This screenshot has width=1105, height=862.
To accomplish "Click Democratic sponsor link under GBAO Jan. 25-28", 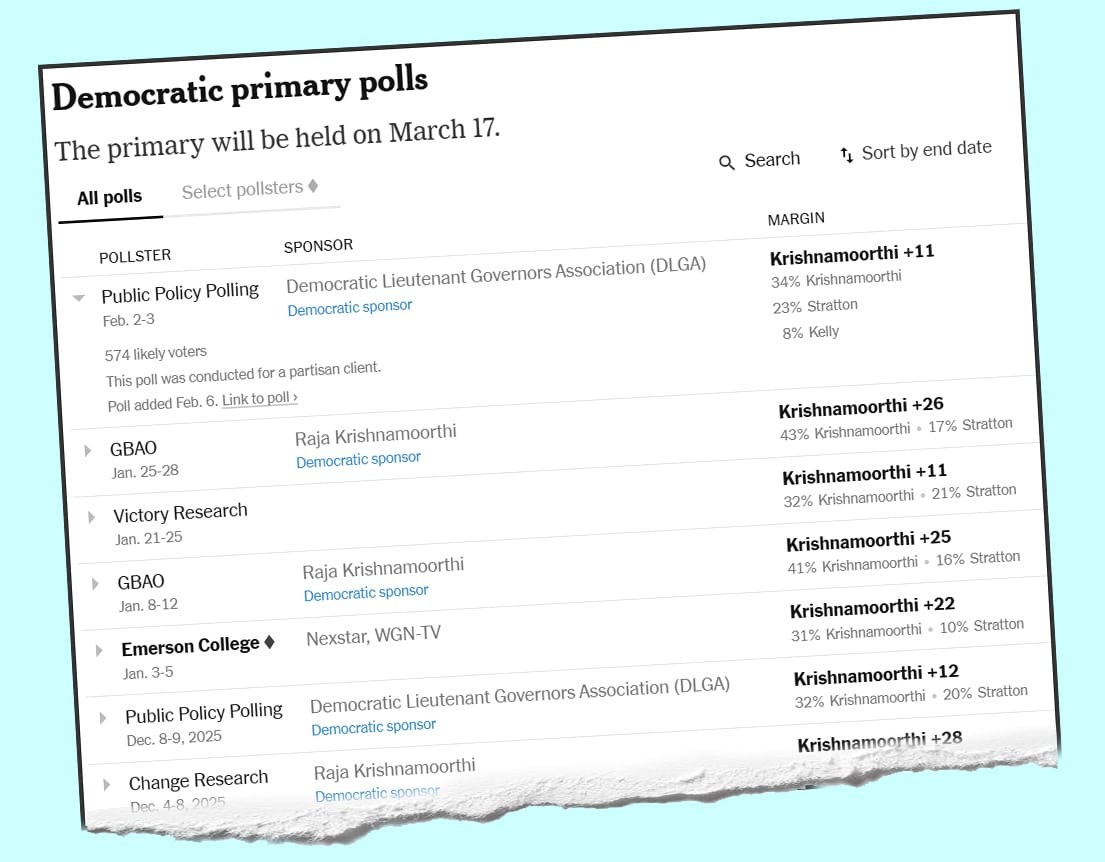I will pyautogui.click(x=358, y=459).
